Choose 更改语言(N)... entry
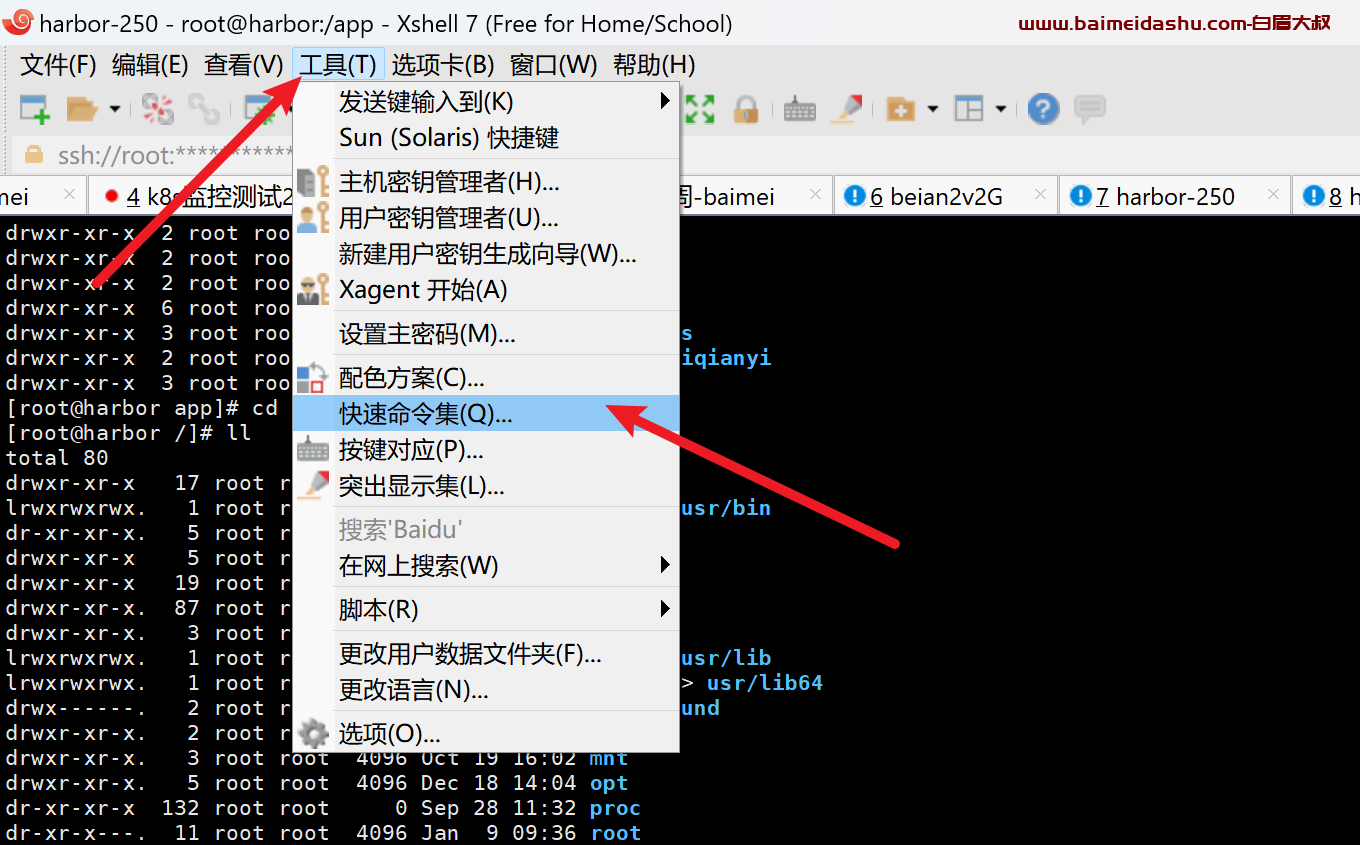Screen dimensions: 1360x845 486,690
